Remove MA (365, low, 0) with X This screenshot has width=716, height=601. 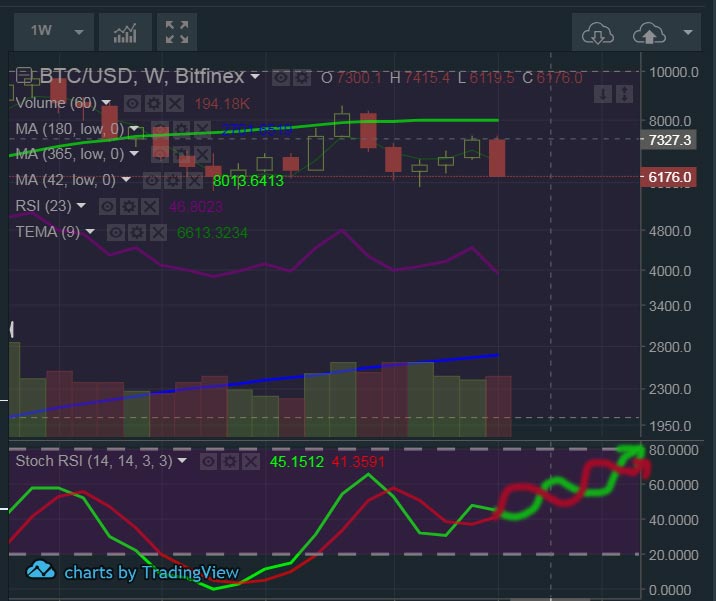202,154
